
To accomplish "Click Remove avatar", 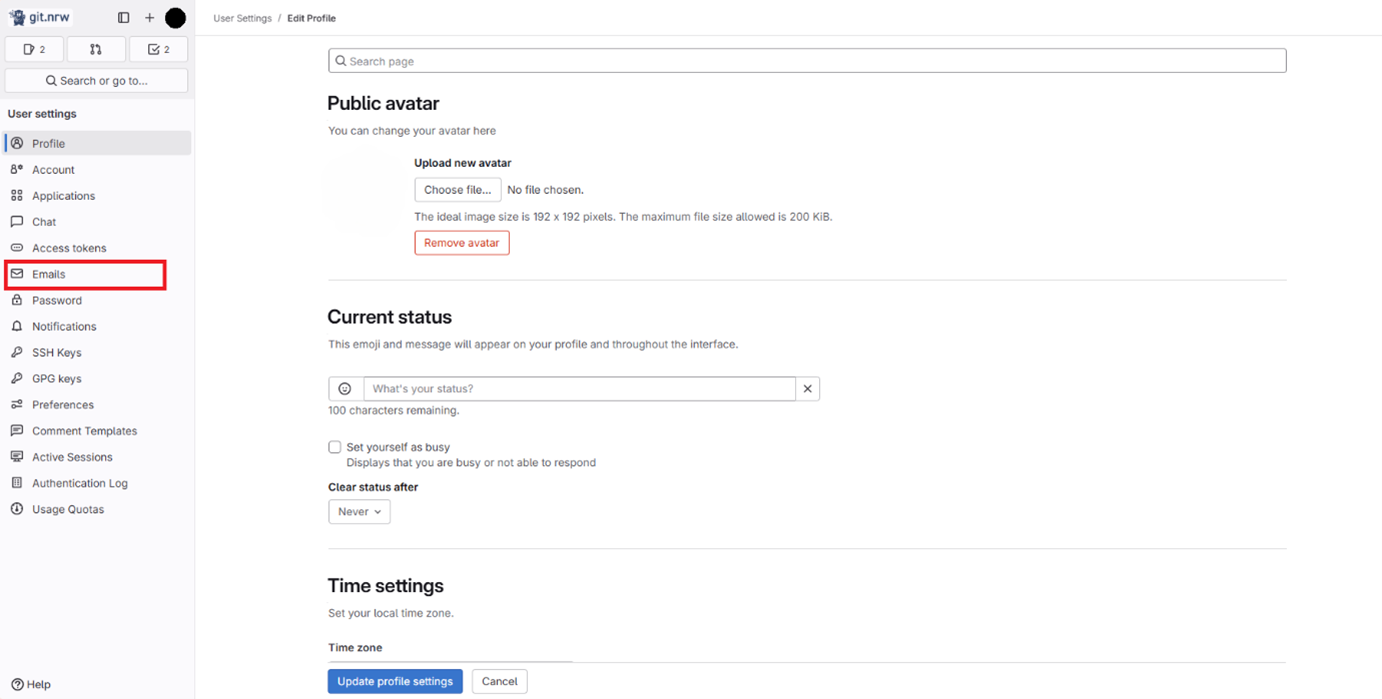I will [x=461, y=242].
